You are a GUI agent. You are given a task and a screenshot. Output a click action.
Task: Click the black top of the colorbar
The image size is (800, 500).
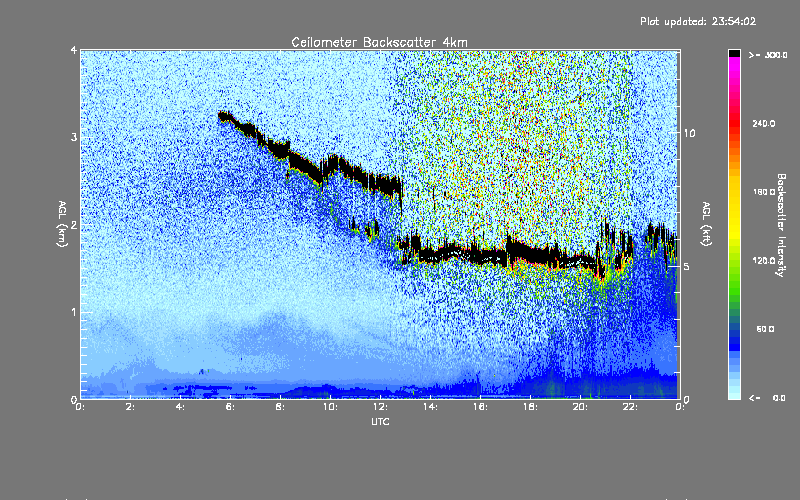pos(734,53)
